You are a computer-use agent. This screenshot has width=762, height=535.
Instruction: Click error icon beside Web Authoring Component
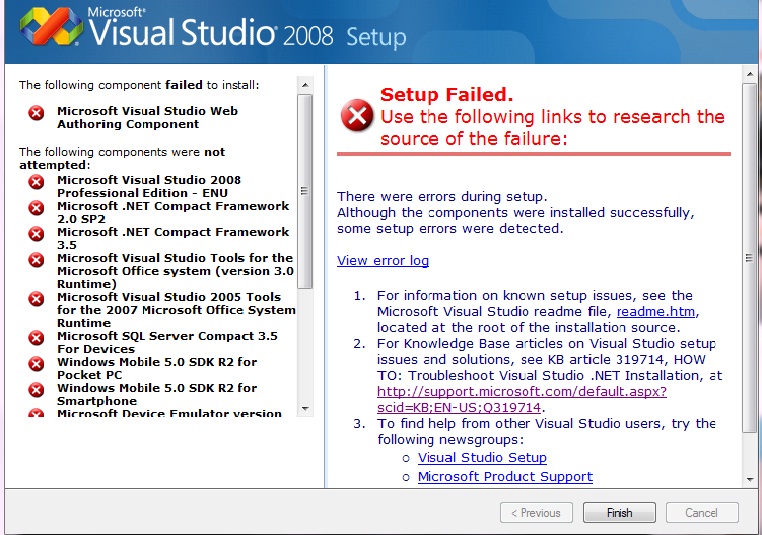pos(36,113)
